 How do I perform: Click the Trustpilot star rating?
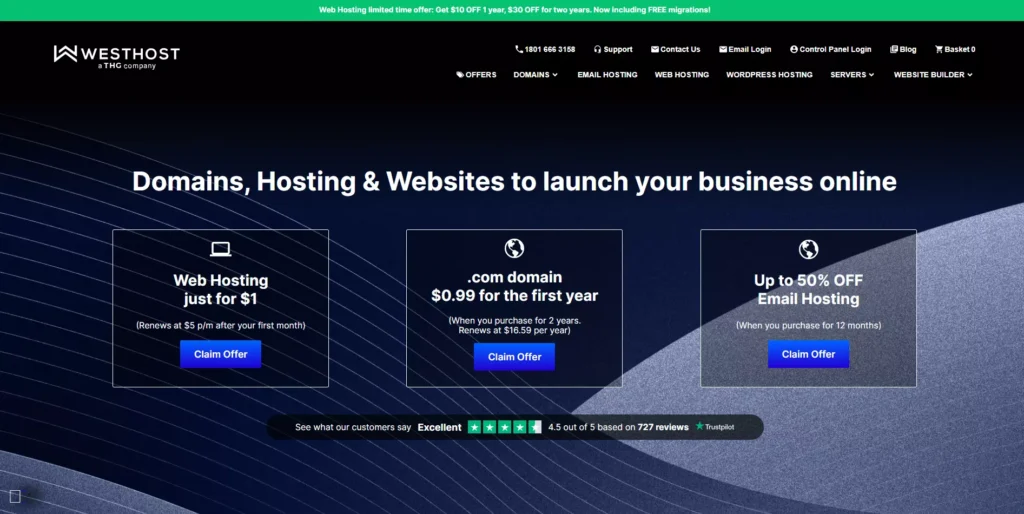point(504,427)
